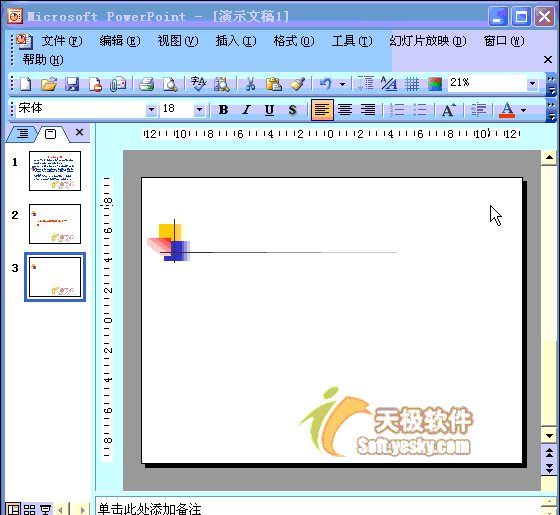Open the font color dropdown arrow
Image resolution: width=560 pixels, height=515 pixels.
pyautogui.click(x=523, y=110)
